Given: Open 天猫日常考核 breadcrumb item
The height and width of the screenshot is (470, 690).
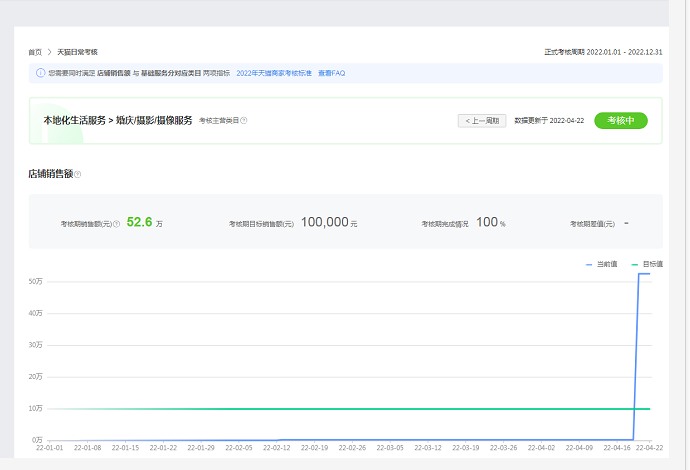Looking at the screenshot, I should click(77, 52).
